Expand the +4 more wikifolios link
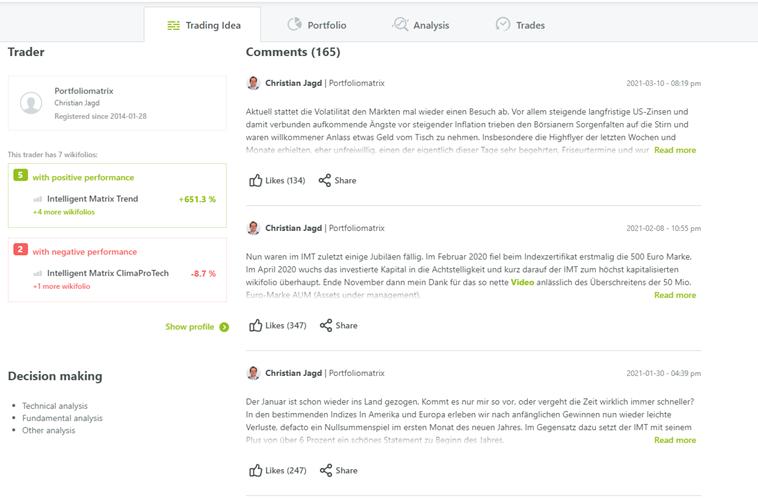Viewport: 758px width, 499px height. pyautogui.click(x=64, y=212)
